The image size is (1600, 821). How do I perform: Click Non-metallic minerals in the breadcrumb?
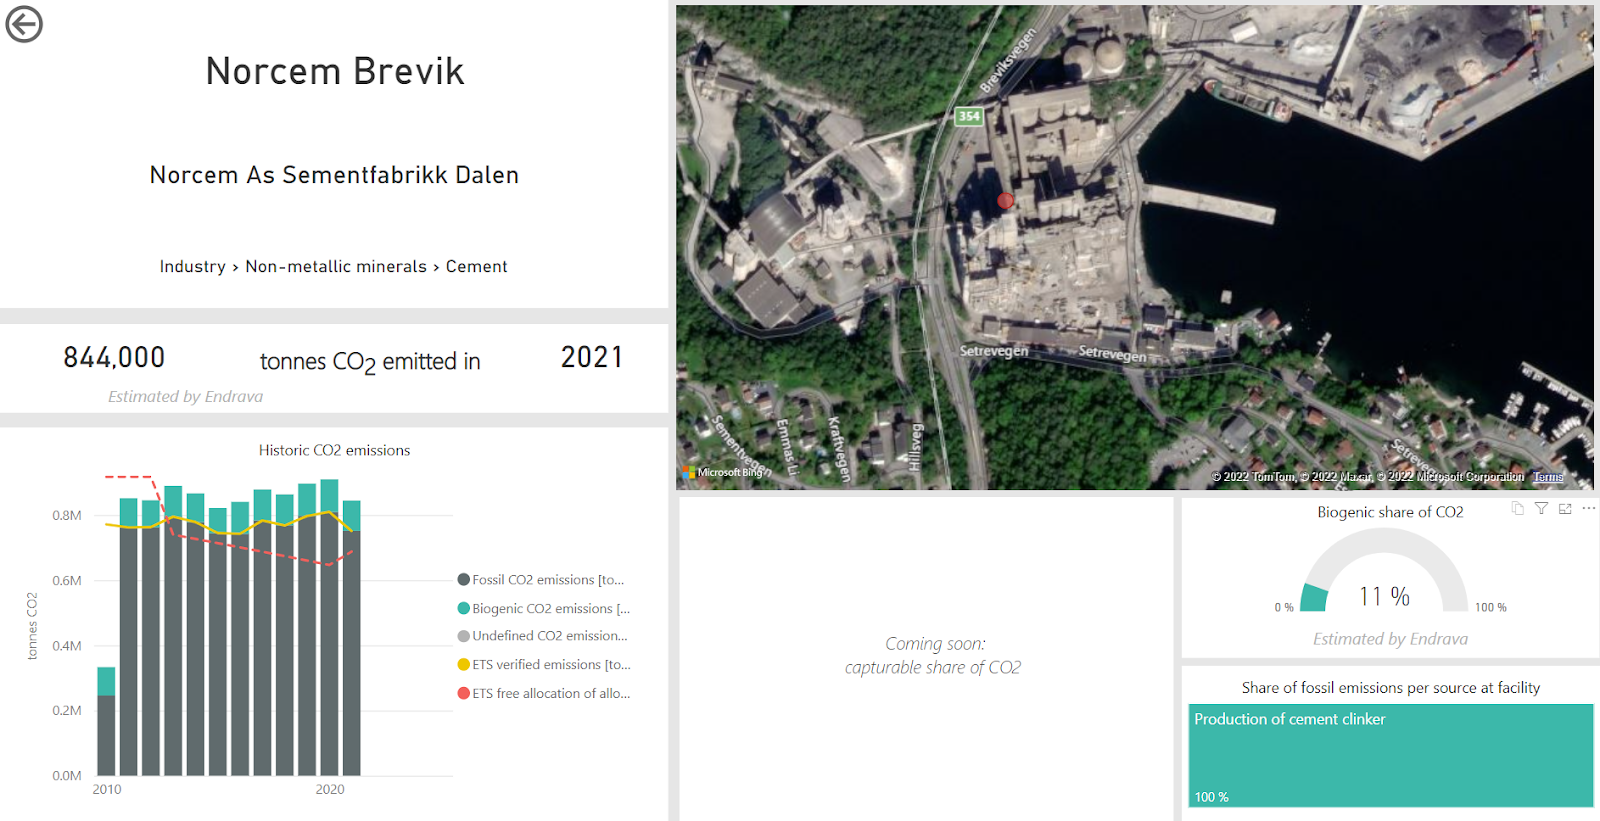point(336,267)
